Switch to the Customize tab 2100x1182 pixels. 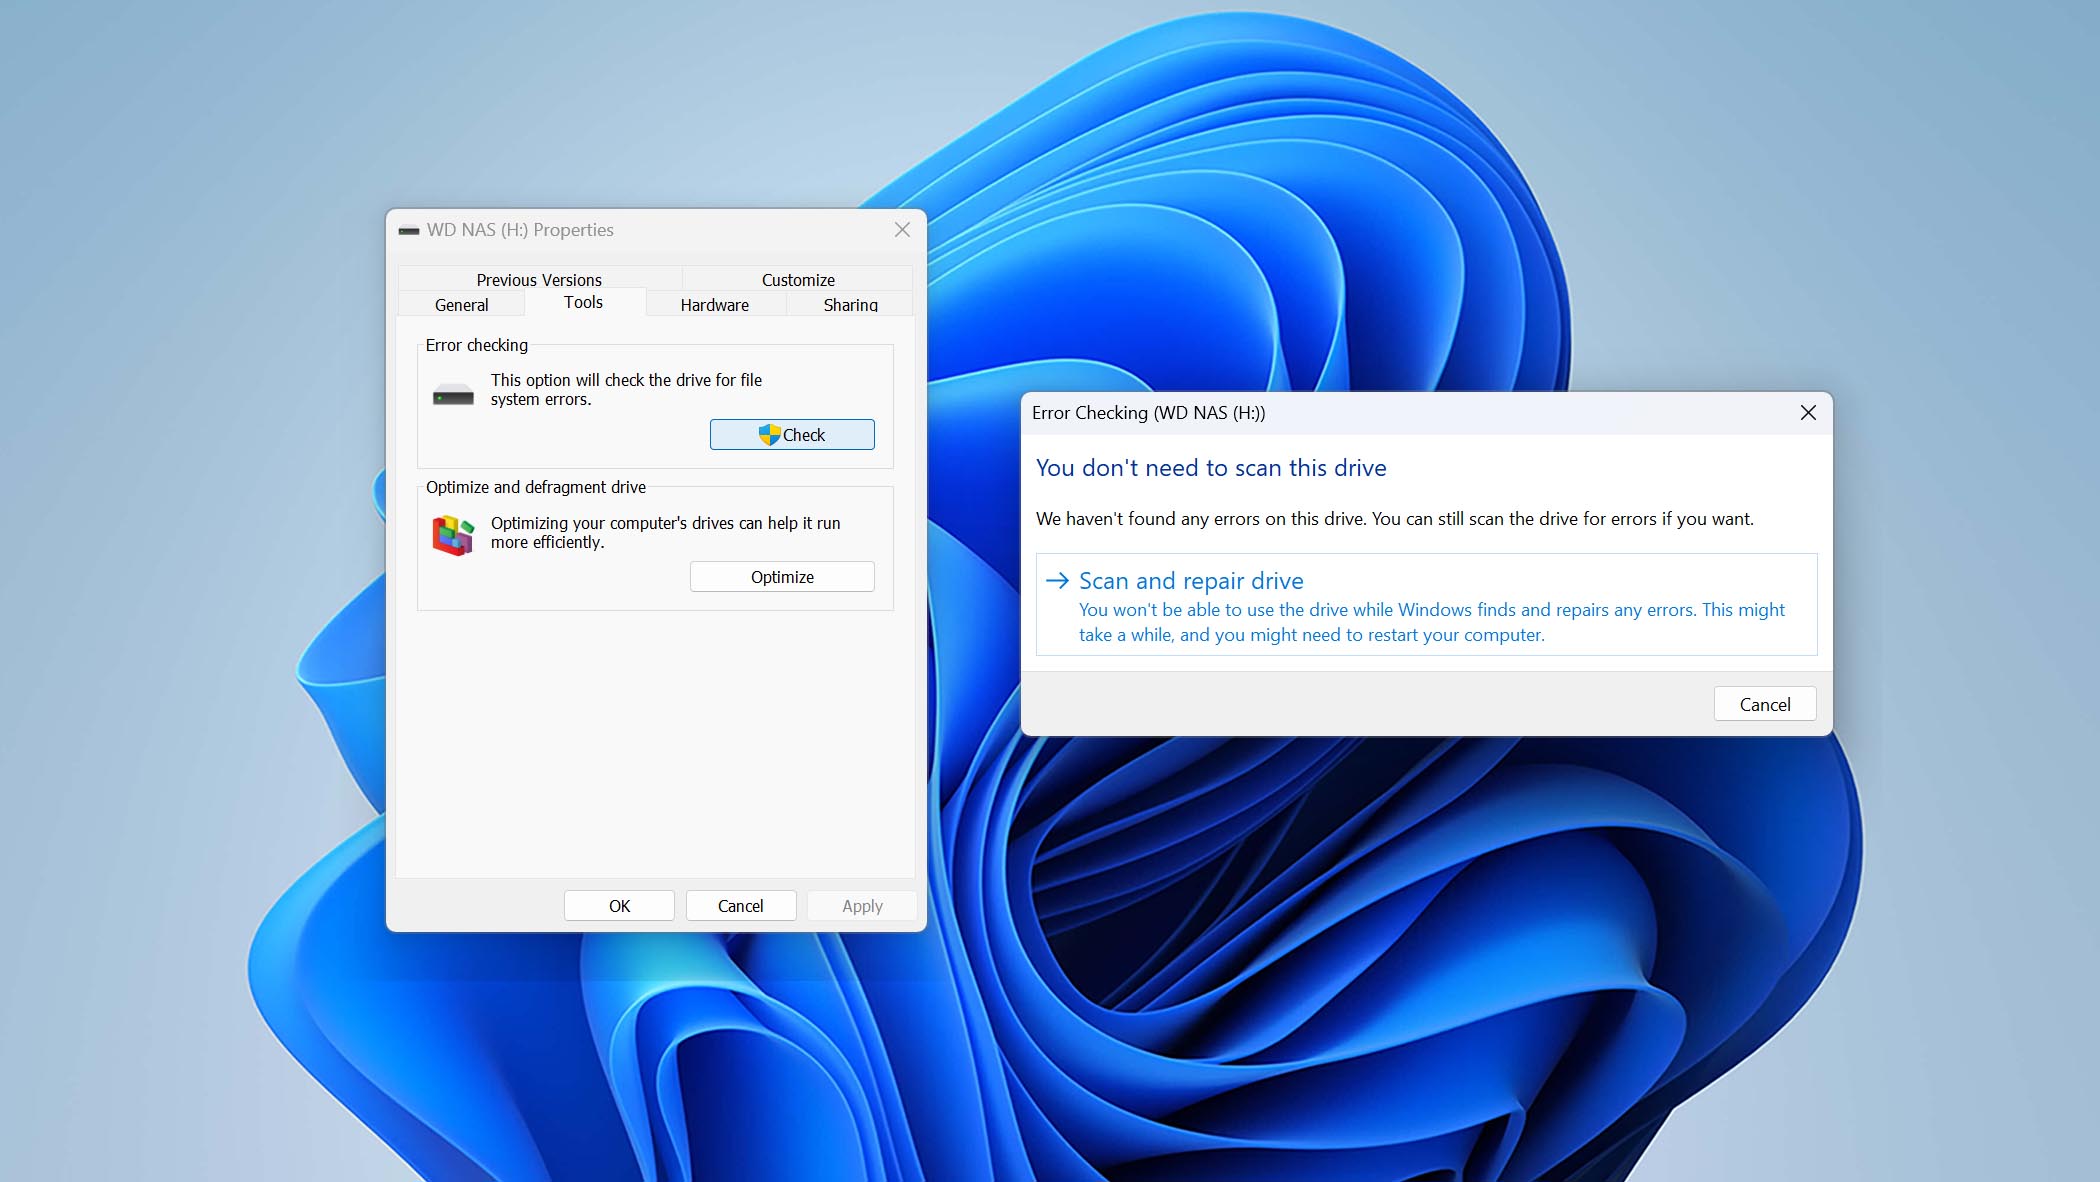point(797,279)
